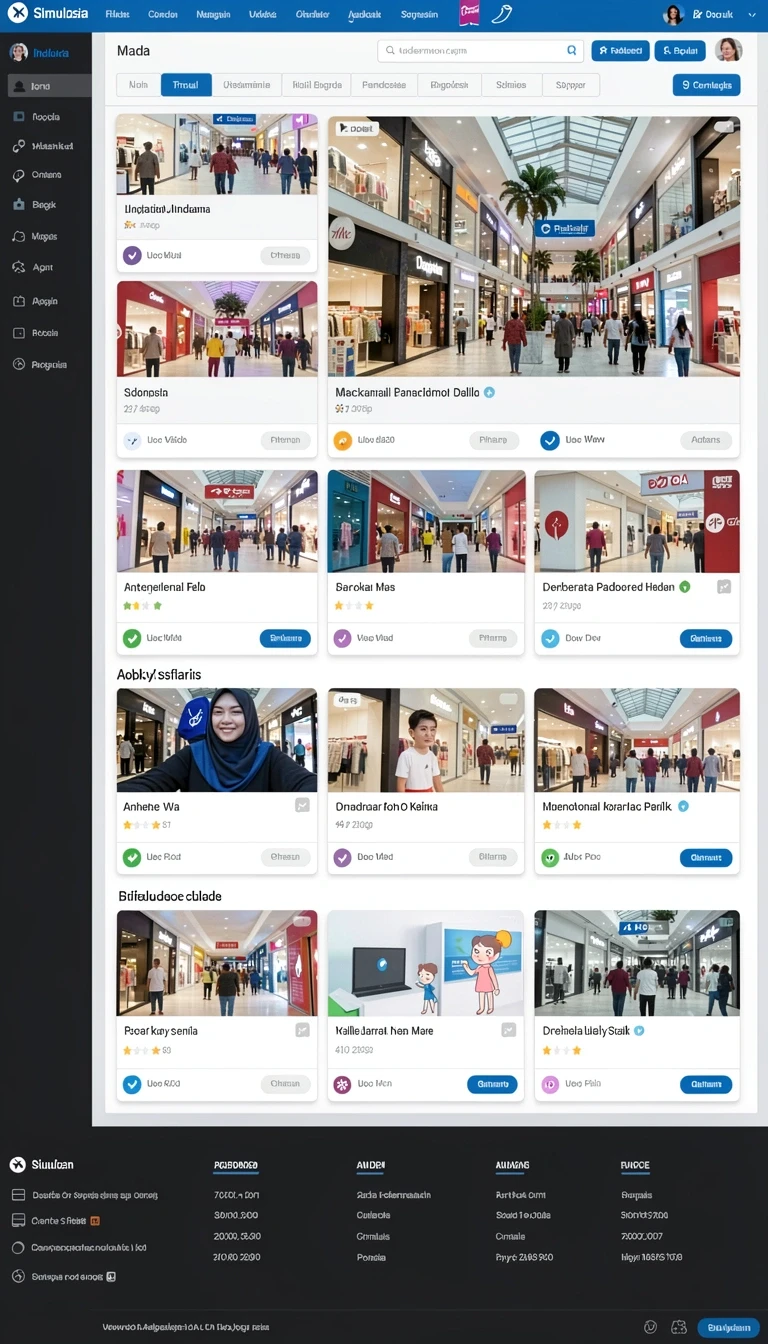Image resolution: width=768 pixels, height=1344 pixels.
Task: Click green check icon on Antengellenal Felo card
Action: click(132, 638)
